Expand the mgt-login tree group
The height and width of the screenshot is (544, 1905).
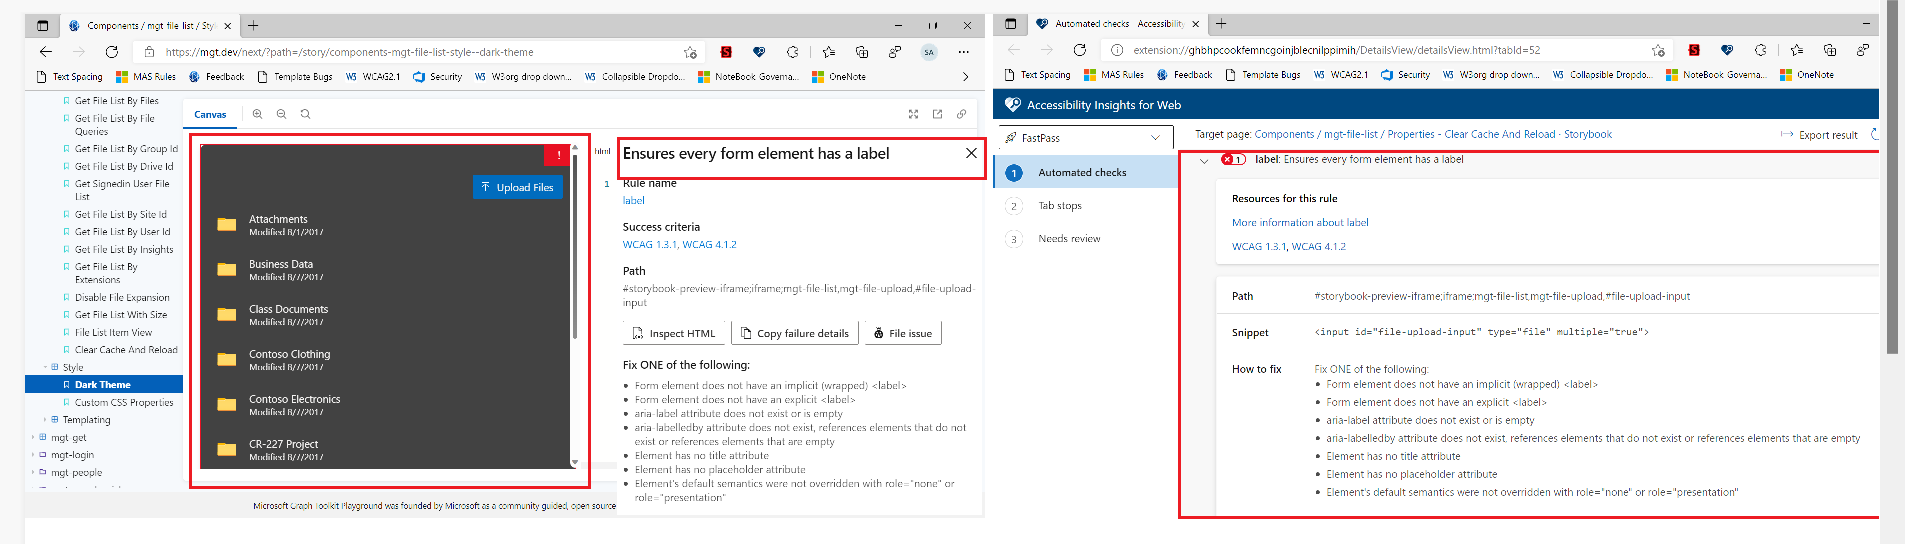click(33, 455)
